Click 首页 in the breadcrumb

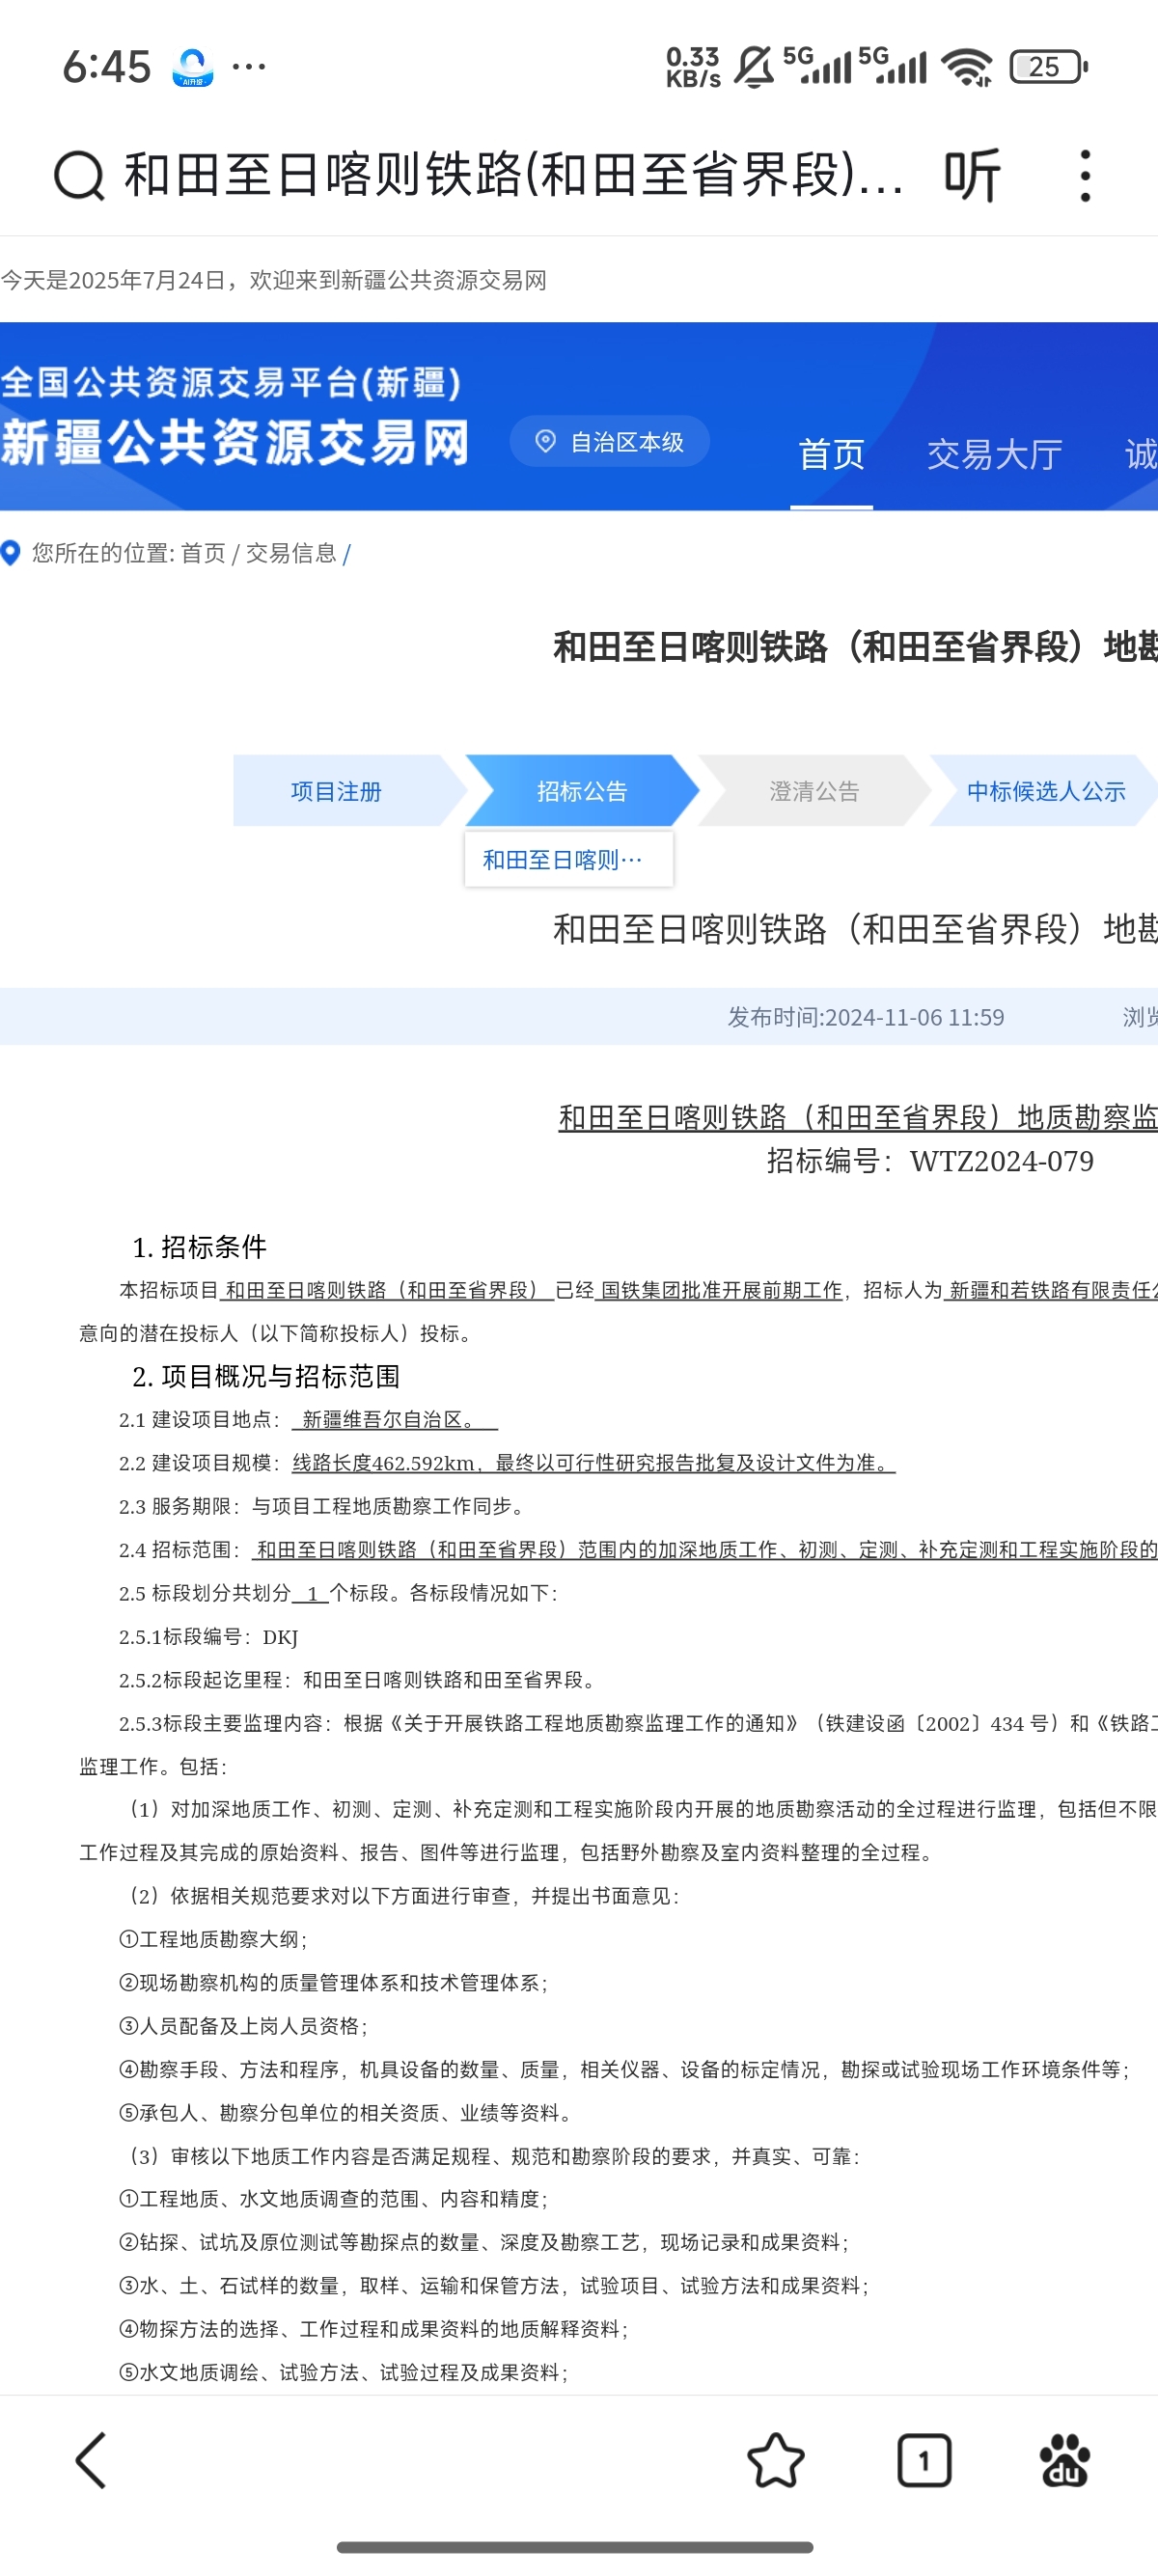coord(203,553)
